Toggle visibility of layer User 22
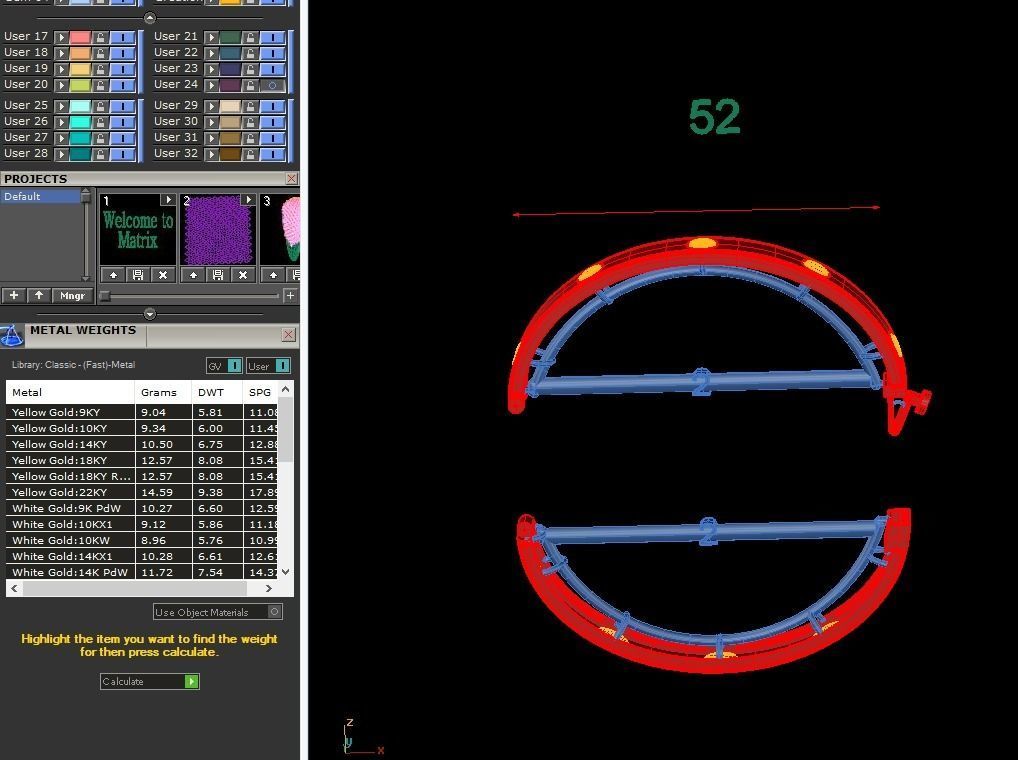The height and width of the screenshot is (760, 1018). (272, 53)
